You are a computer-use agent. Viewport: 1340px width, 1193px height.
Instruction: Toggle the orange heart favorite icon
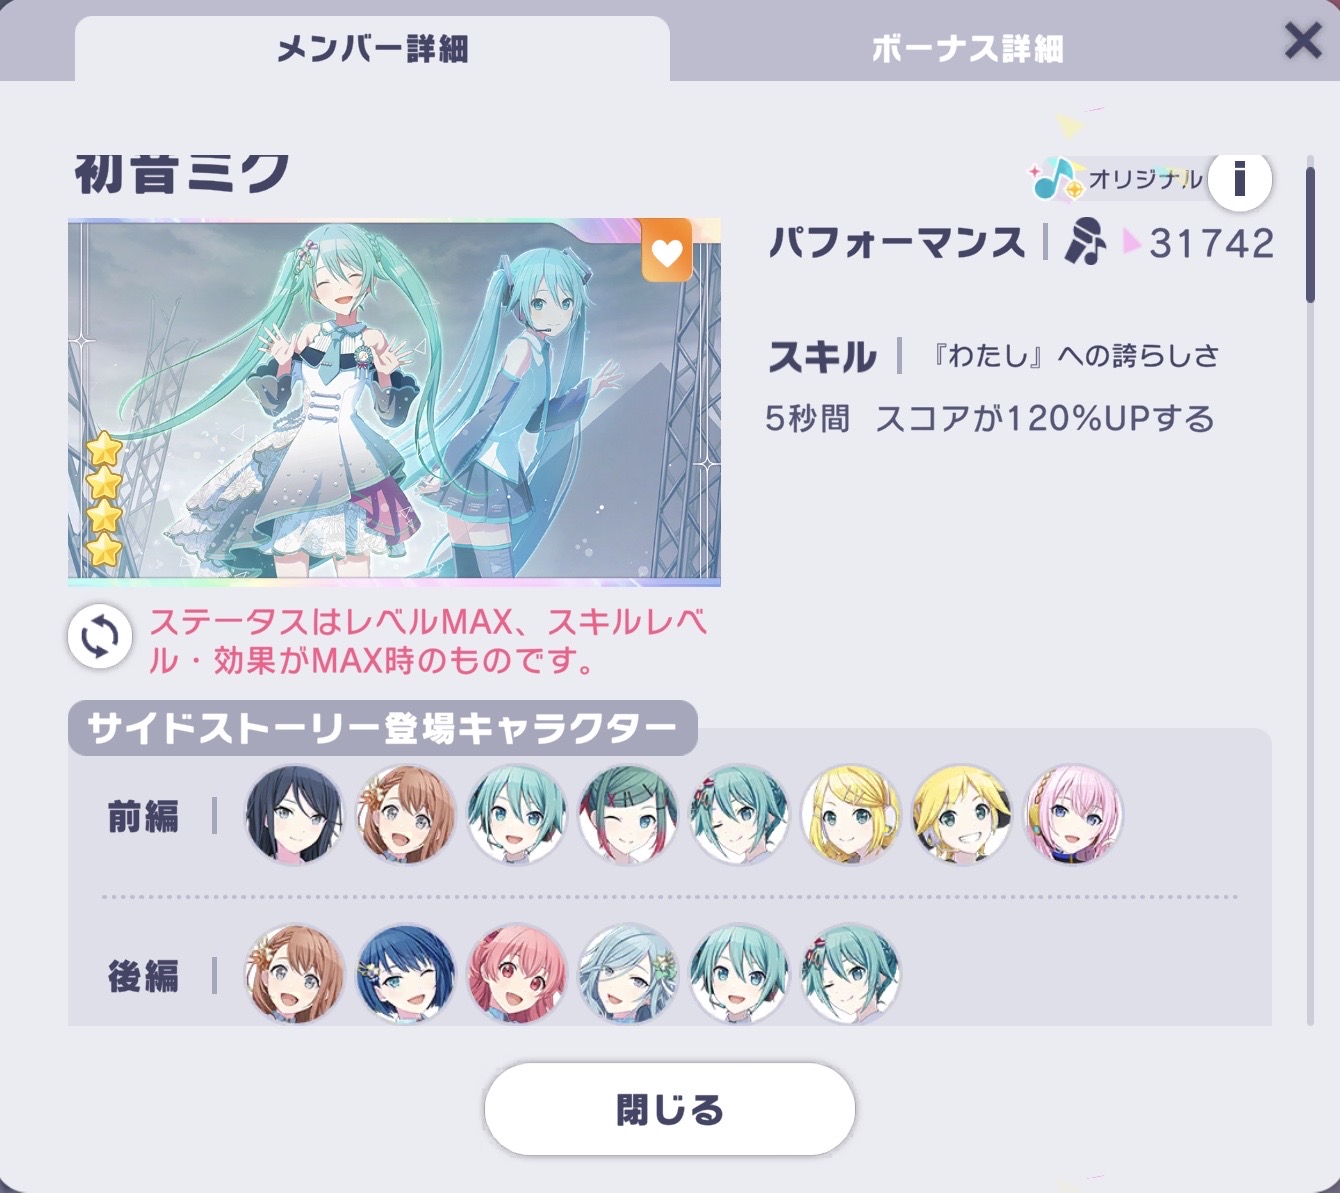click(x=667, y=251)
